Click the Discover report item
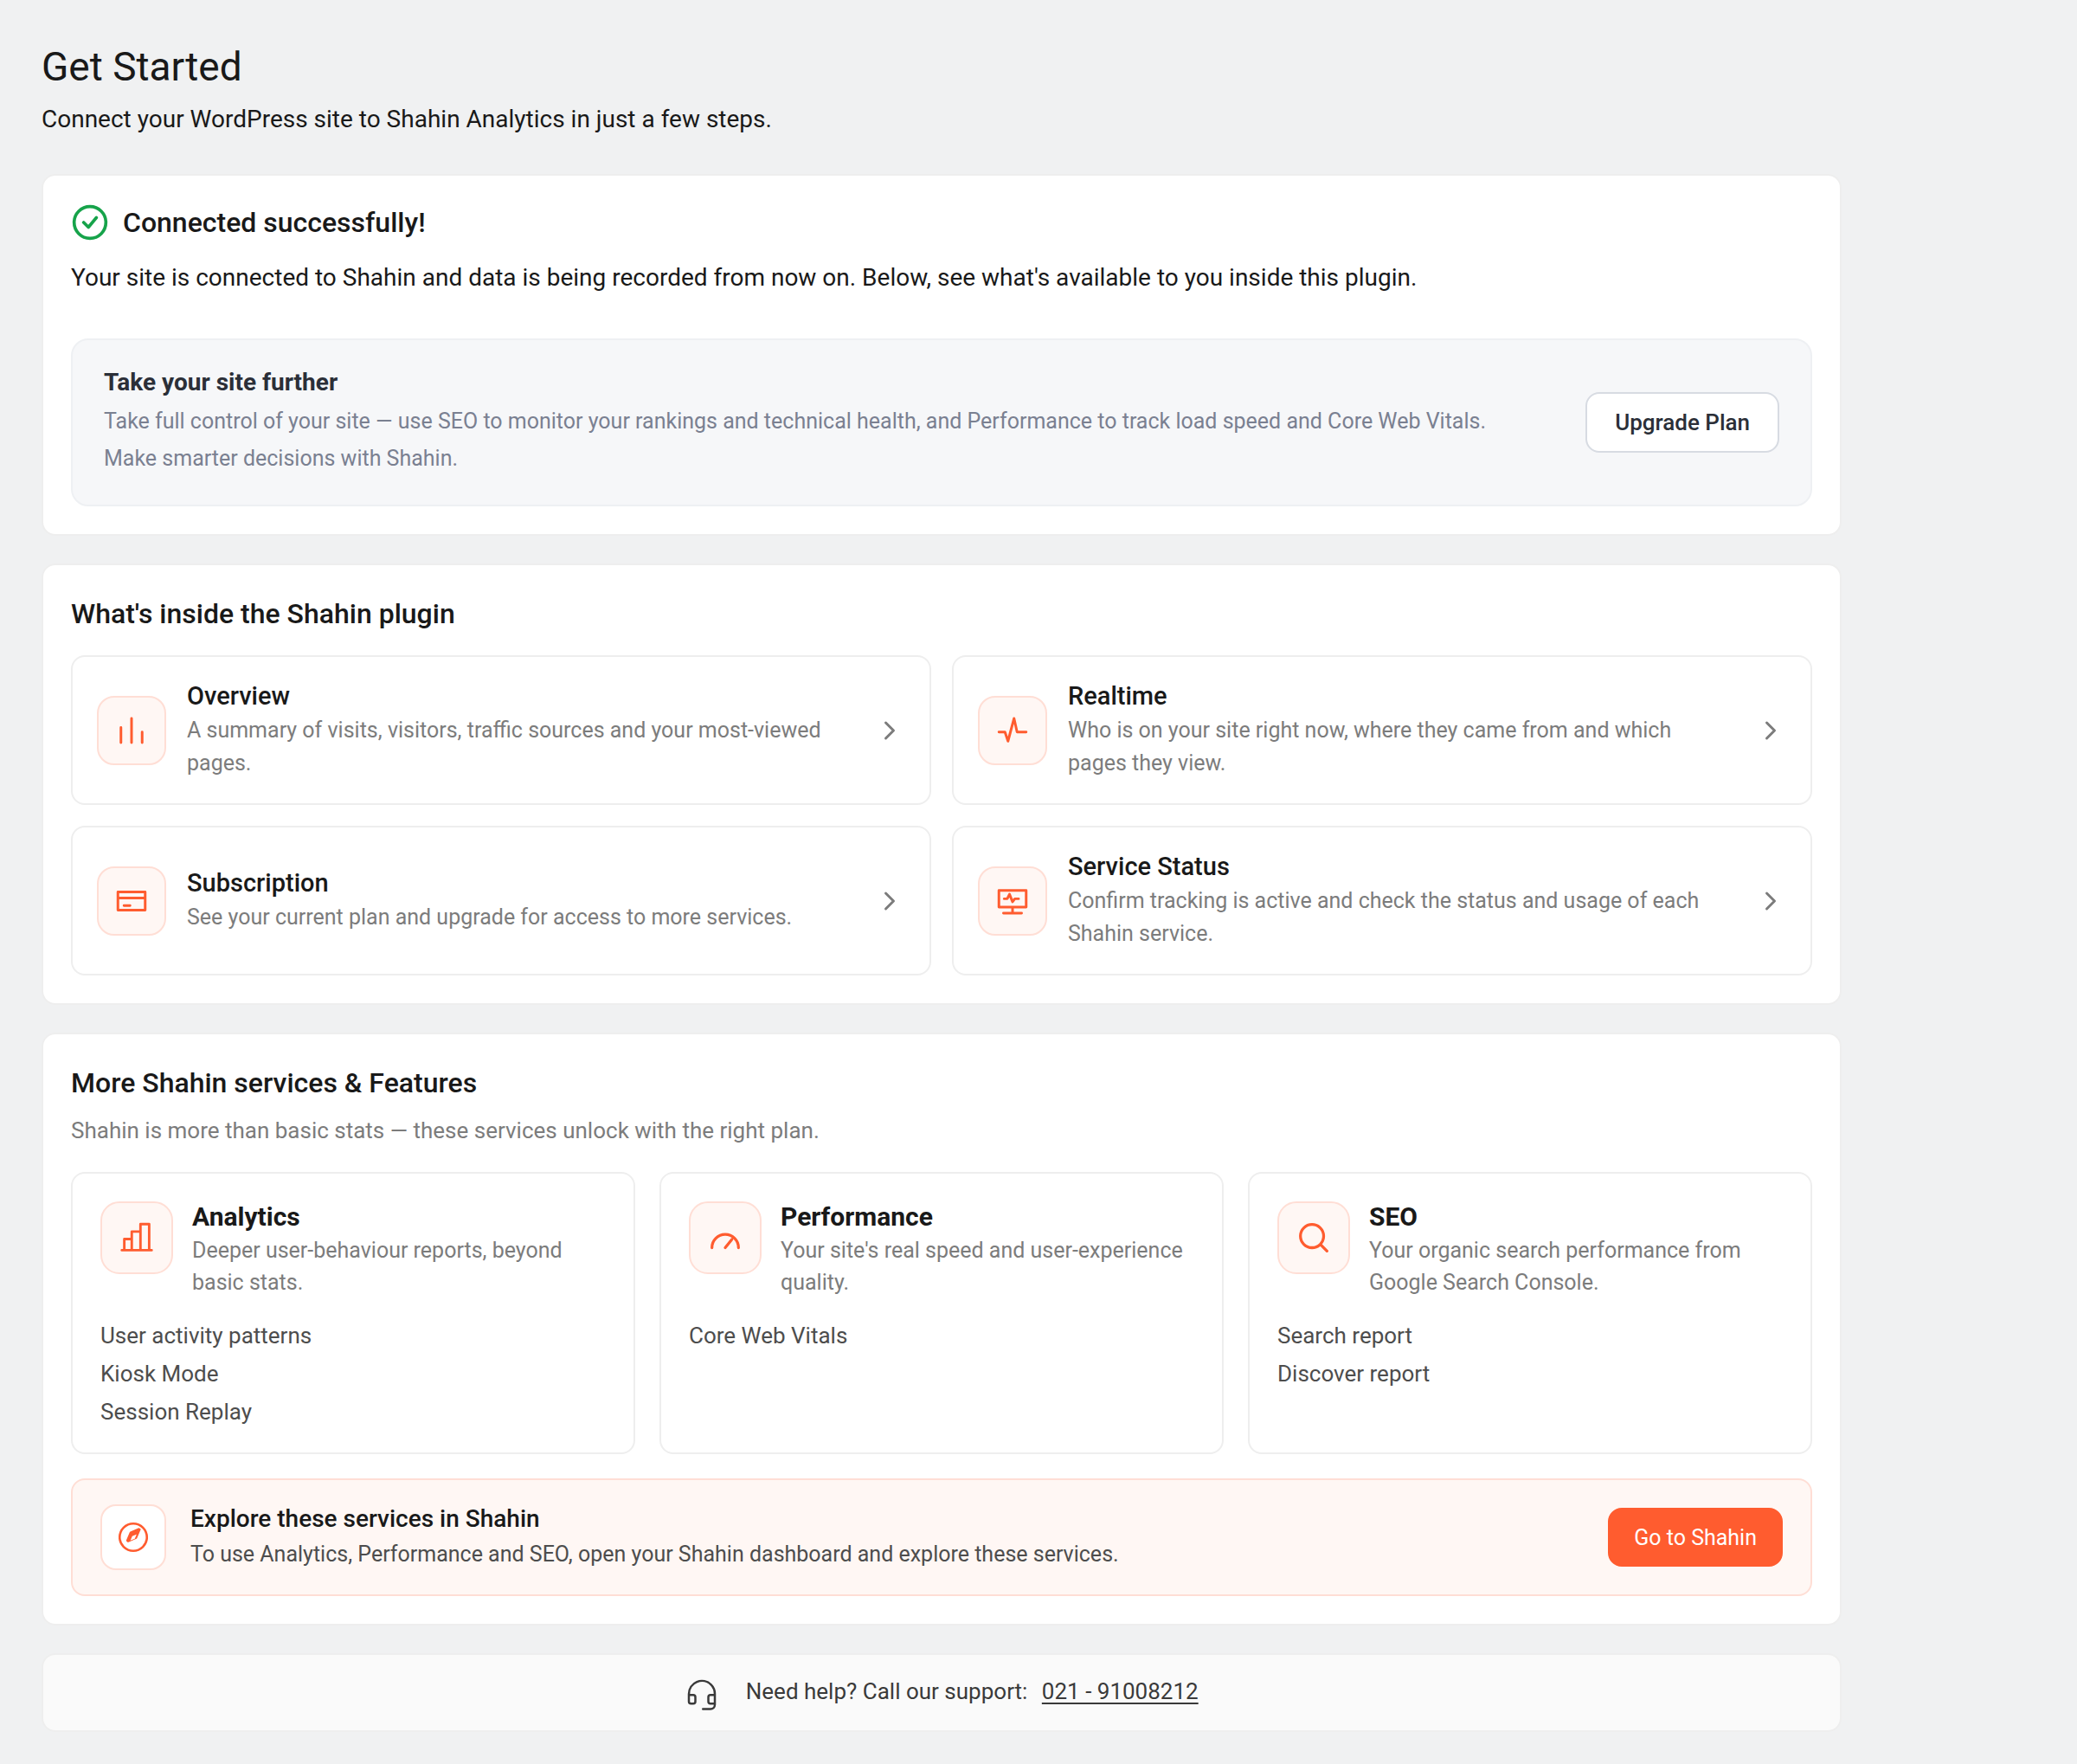This screenshot has height=1764, width=2077. (x=1353, y=1374)
